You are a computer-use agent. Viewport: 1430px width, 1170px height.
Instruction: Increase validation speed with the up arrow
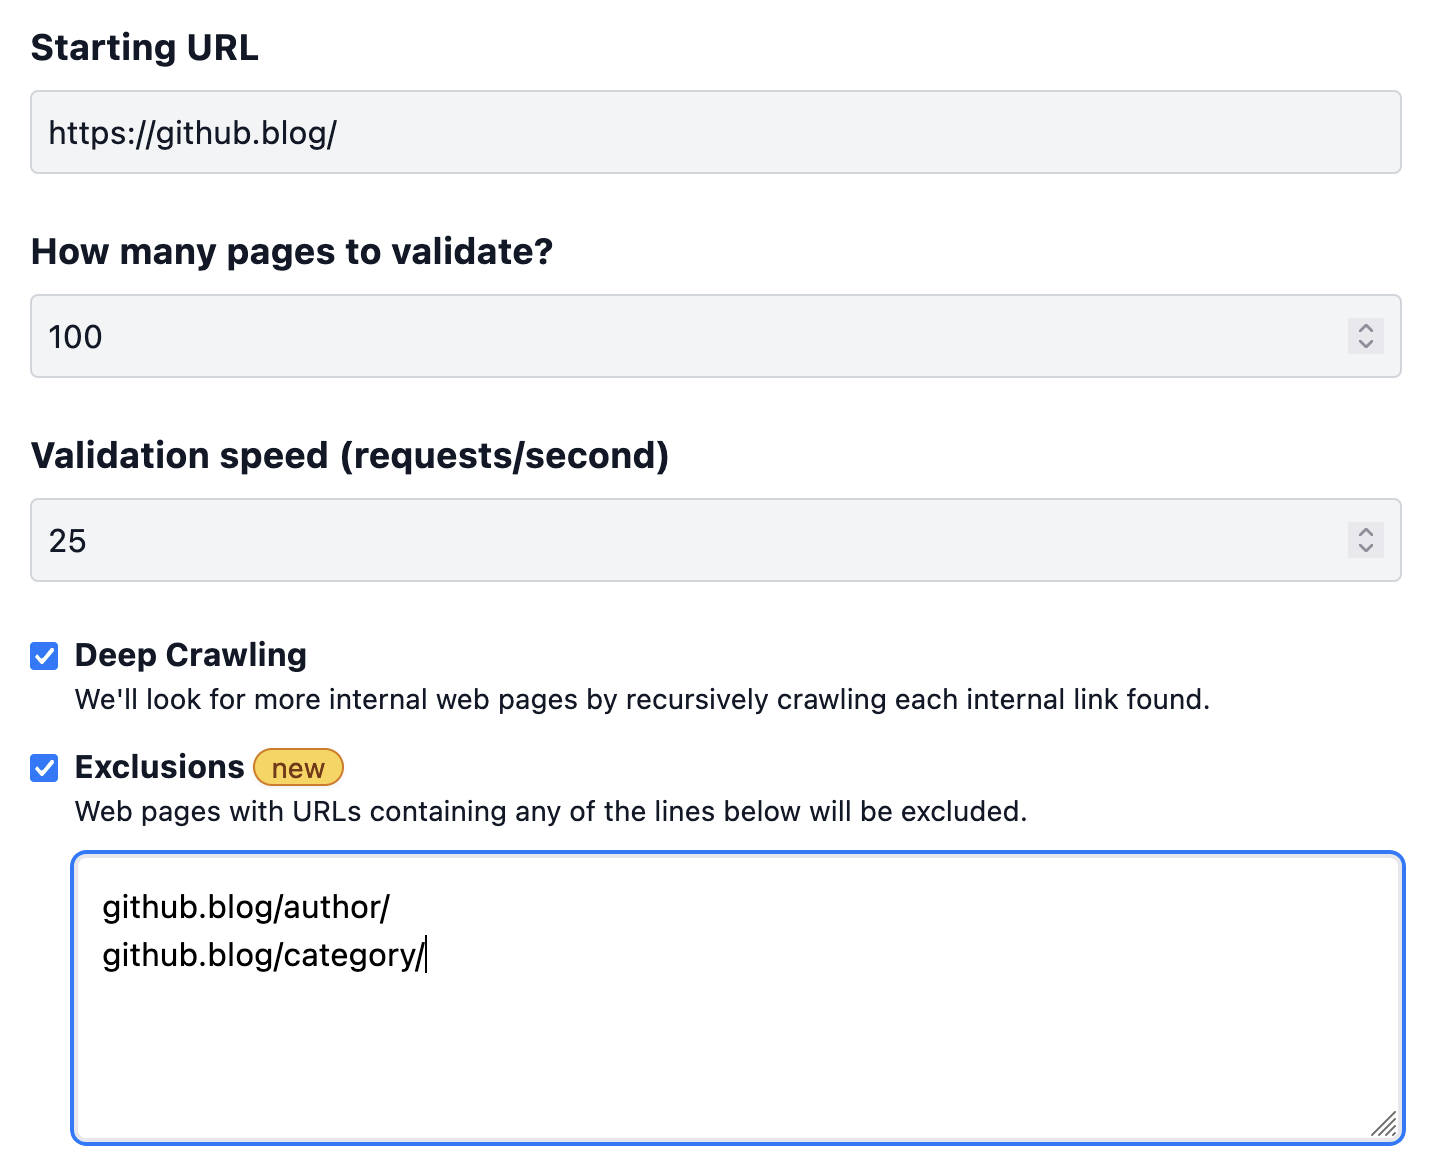(1365, 531)
